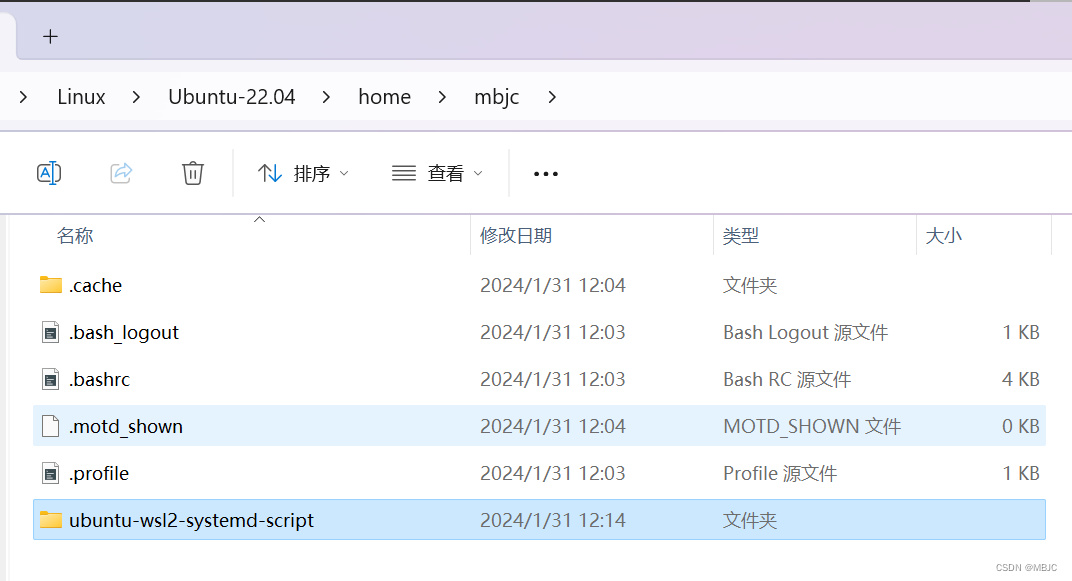
Task: Click the .cache folder icon
Action: [51, 285]
